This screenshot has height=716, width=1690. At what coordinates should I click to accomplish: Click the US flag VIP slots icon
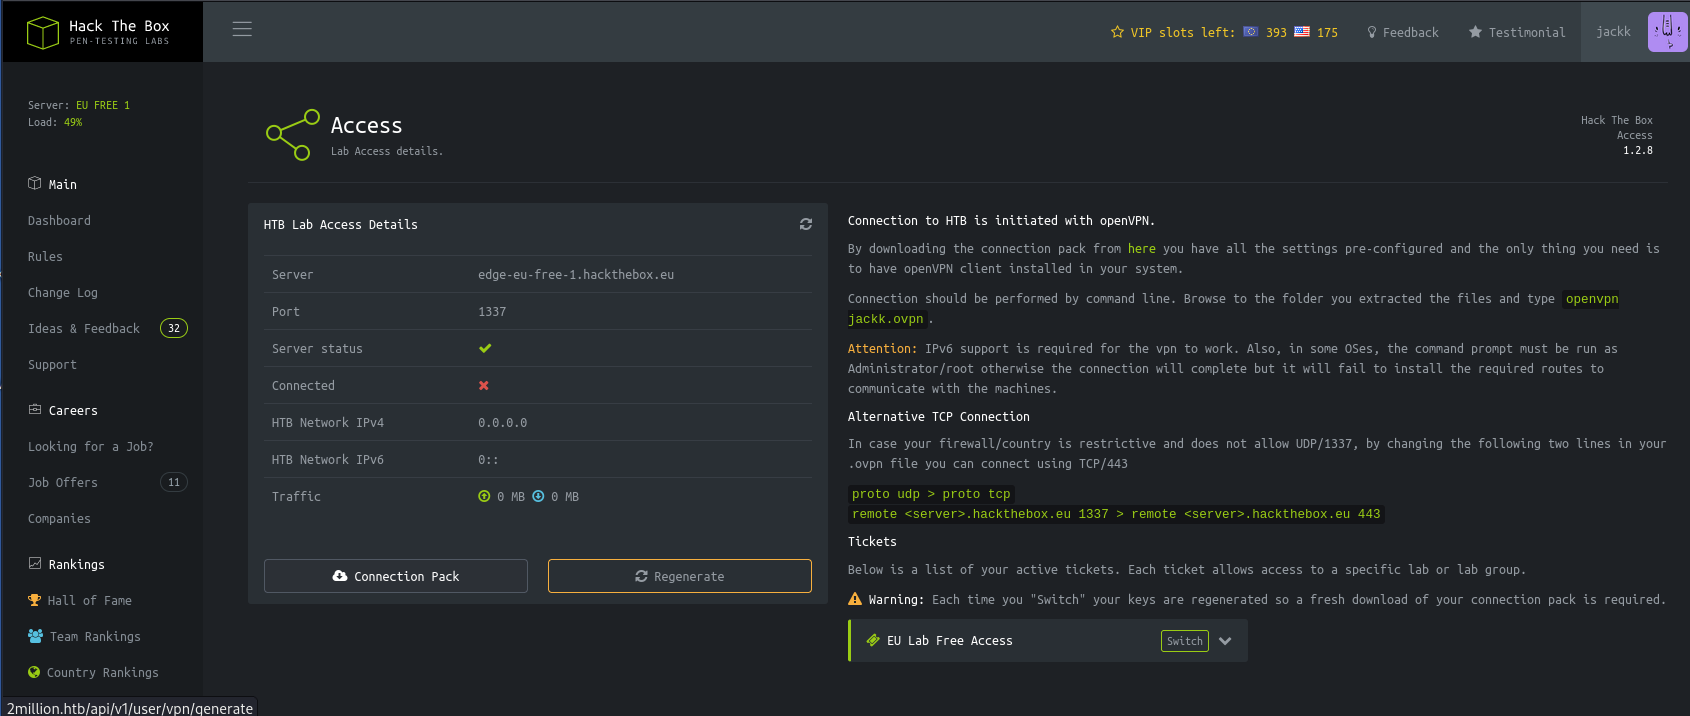tap(1302, 32)
